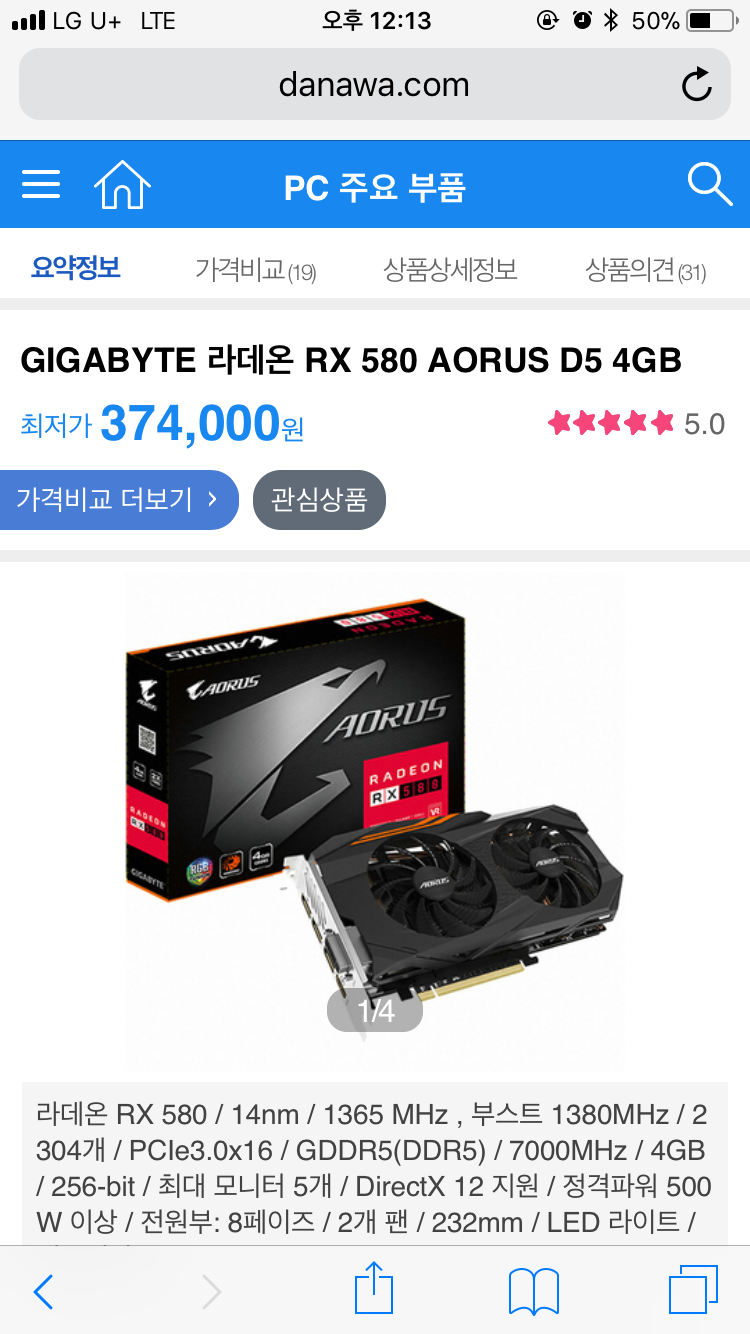Tap the danawa.com address bar
Viewport: 750px width, 1334px height.
point(375,84)
